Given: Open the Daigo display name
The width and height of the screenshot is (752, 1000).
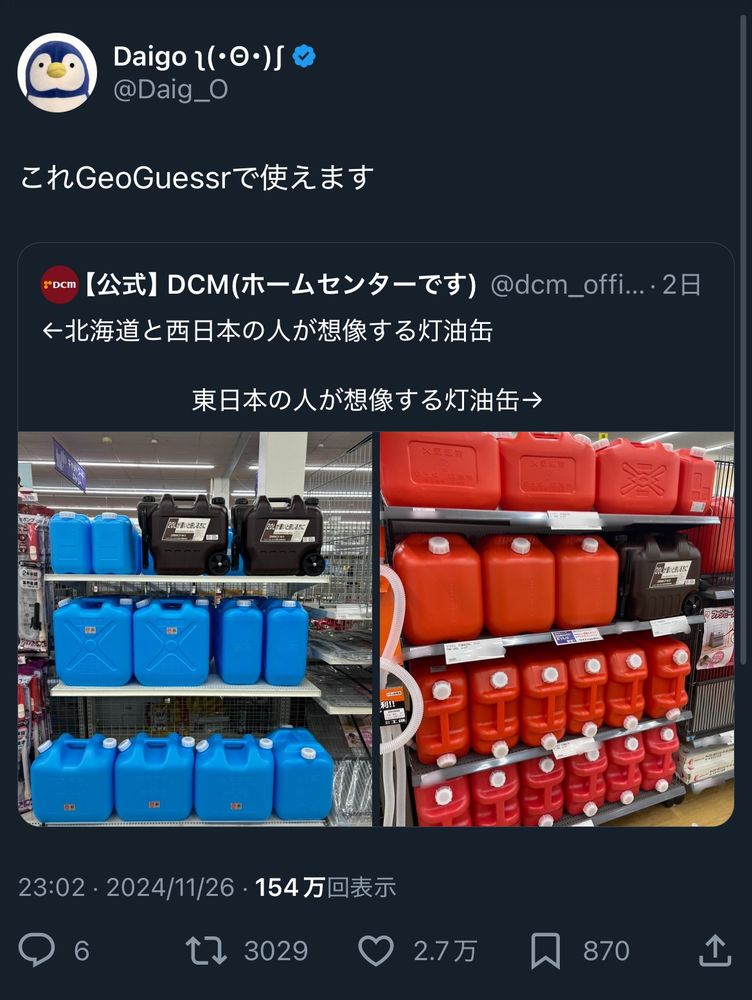Looking at the screenshot, I should pos(198,57).
